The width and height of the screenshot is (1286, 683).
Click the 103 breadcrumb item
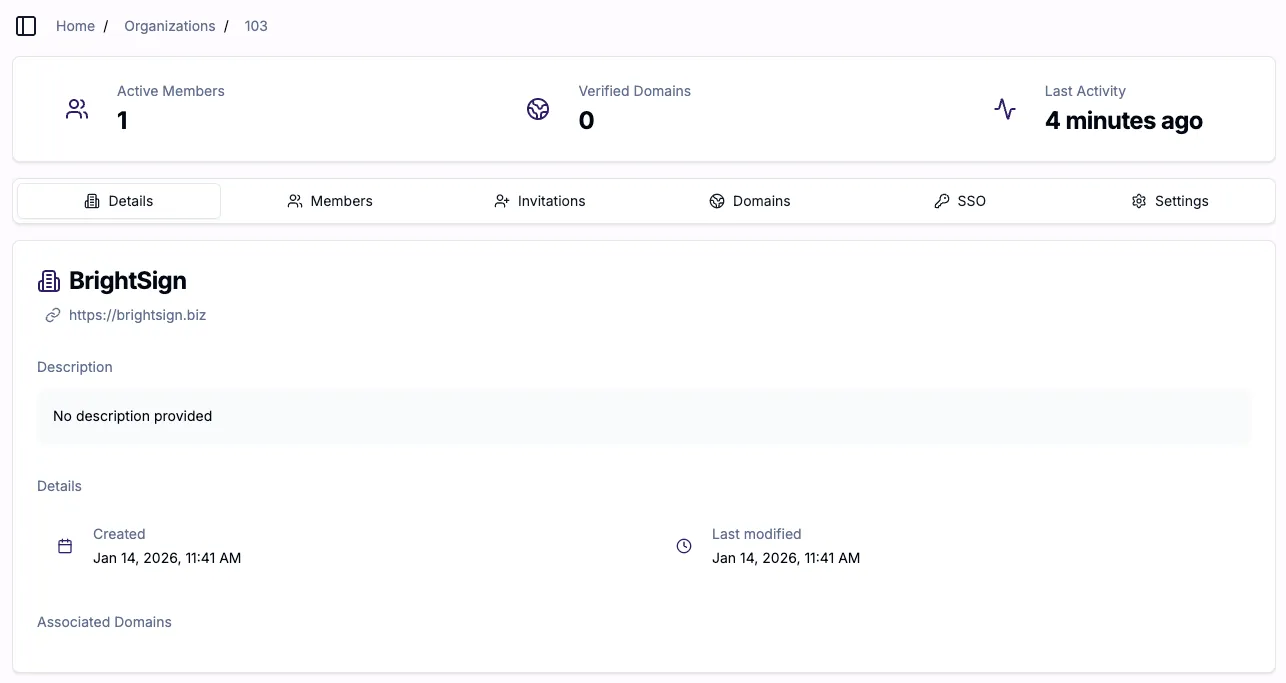tap(256, 26)
